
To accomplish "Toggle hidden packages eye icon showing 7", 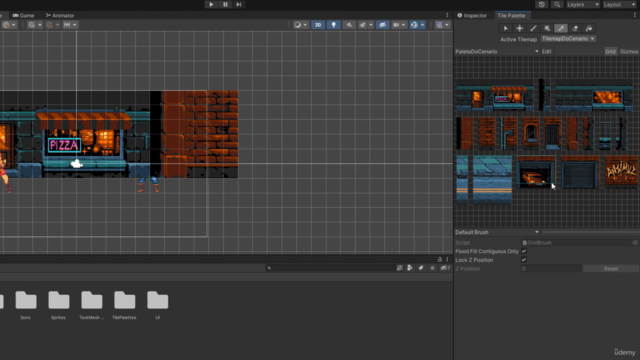I will tap(445, 268).
